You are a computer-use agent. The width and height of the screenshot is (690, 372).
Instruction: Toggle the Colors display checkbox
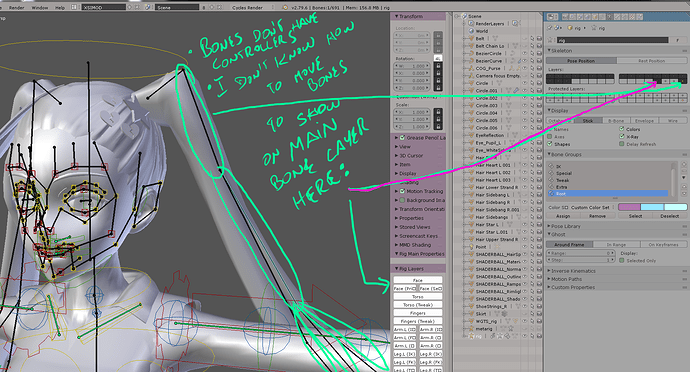tap(622, 129)
